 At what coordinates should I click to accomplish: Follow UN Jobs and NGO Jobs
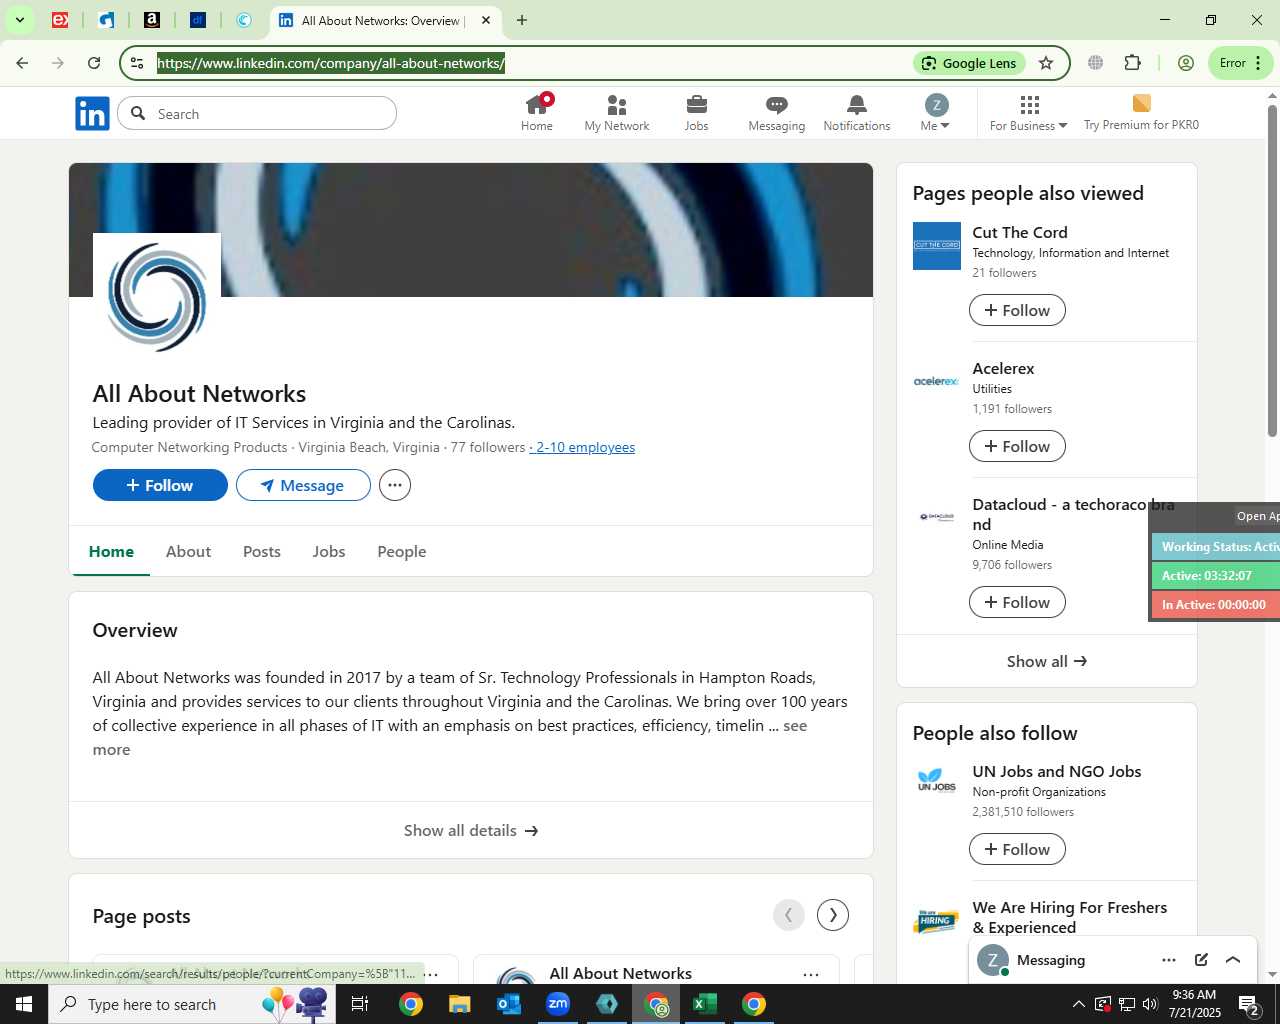pos(1017,849)
